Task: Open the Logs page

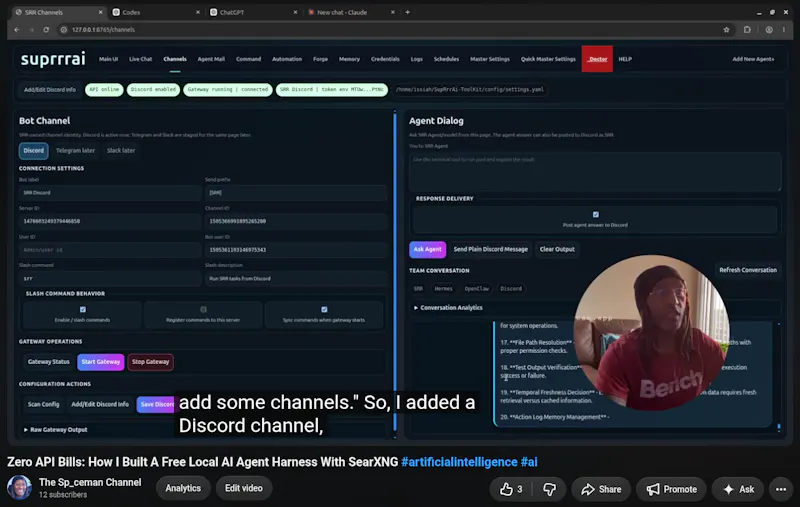Action: pos(416,59)
